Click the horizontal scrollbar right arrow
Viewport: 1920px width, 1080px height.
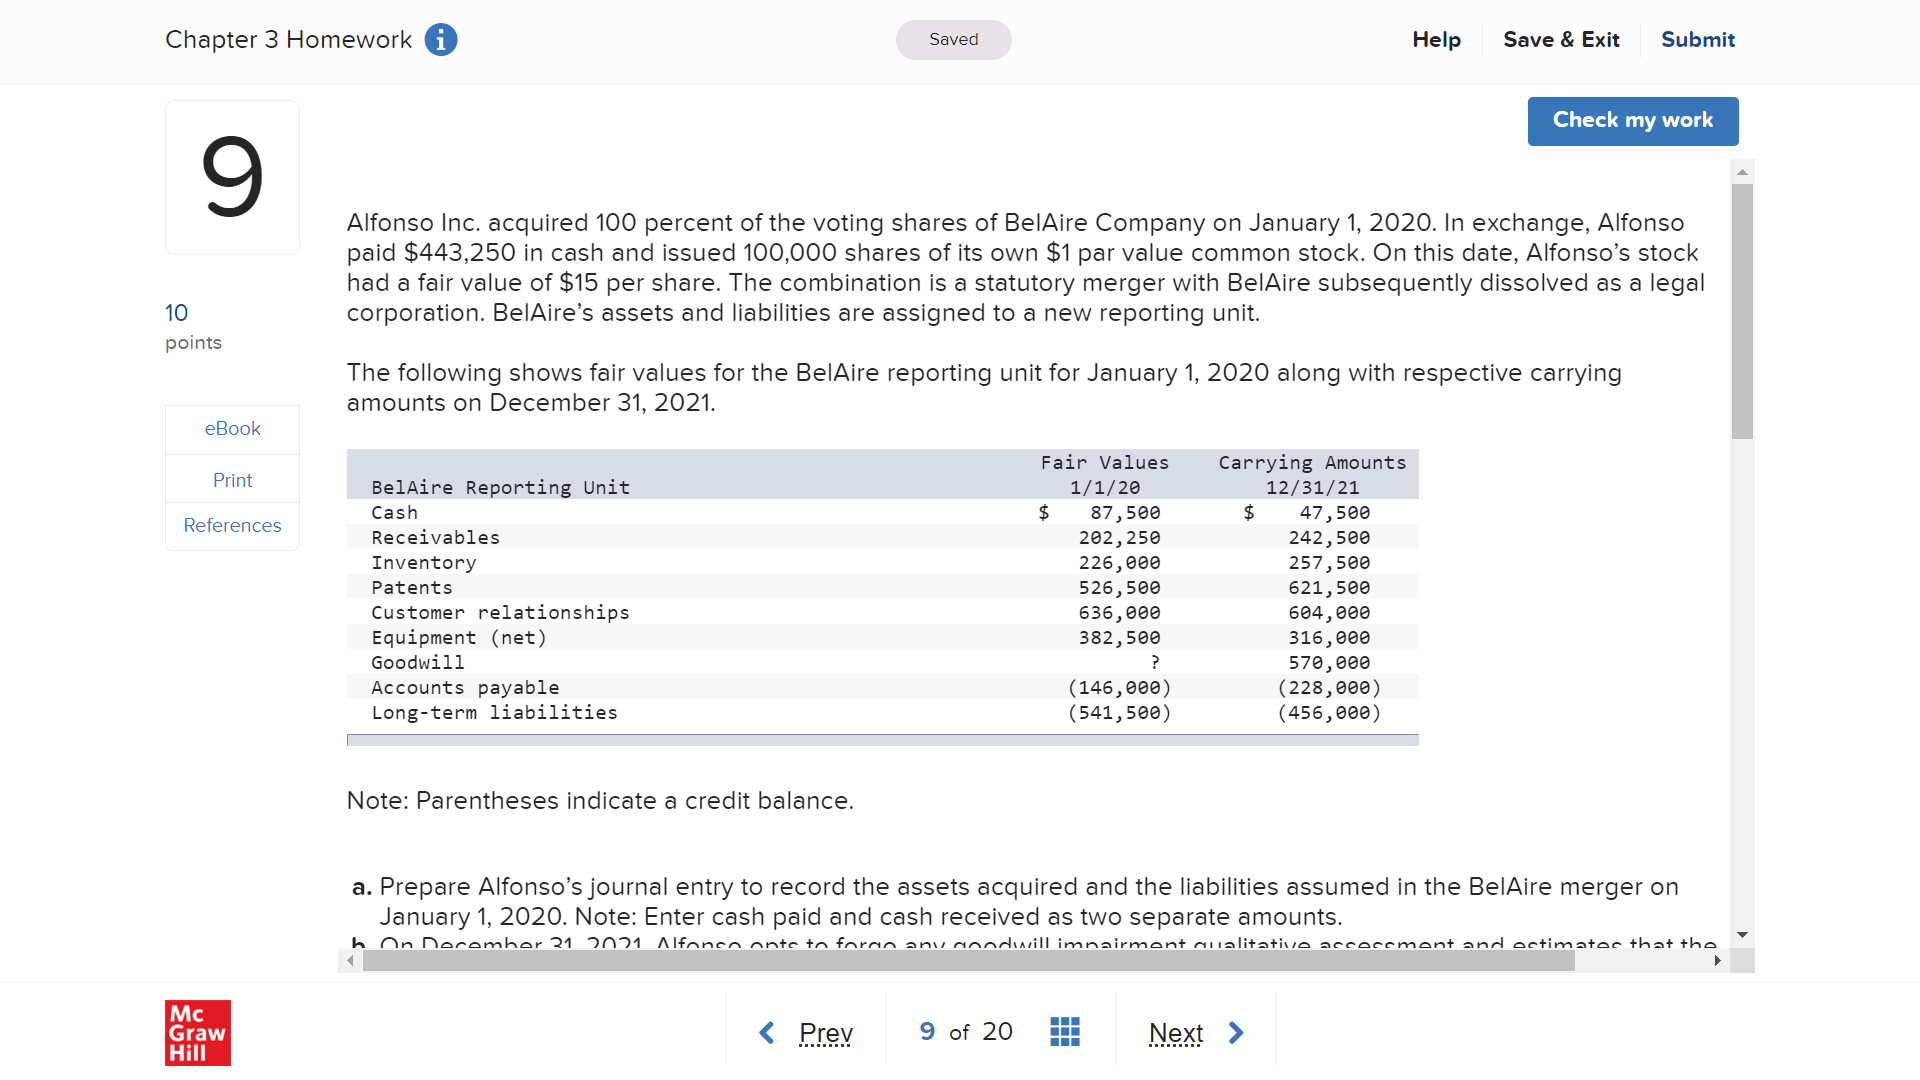point(1717,961)
